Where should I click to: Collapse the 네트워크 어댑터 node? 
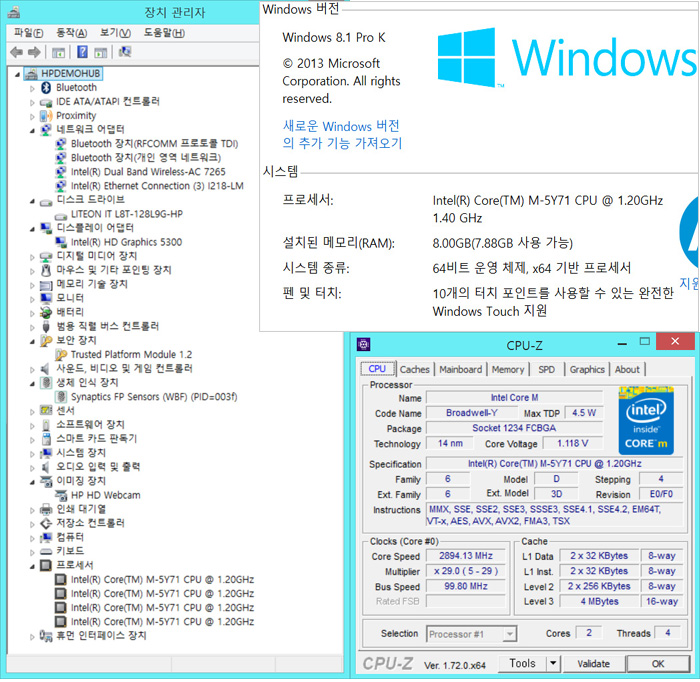32,131
